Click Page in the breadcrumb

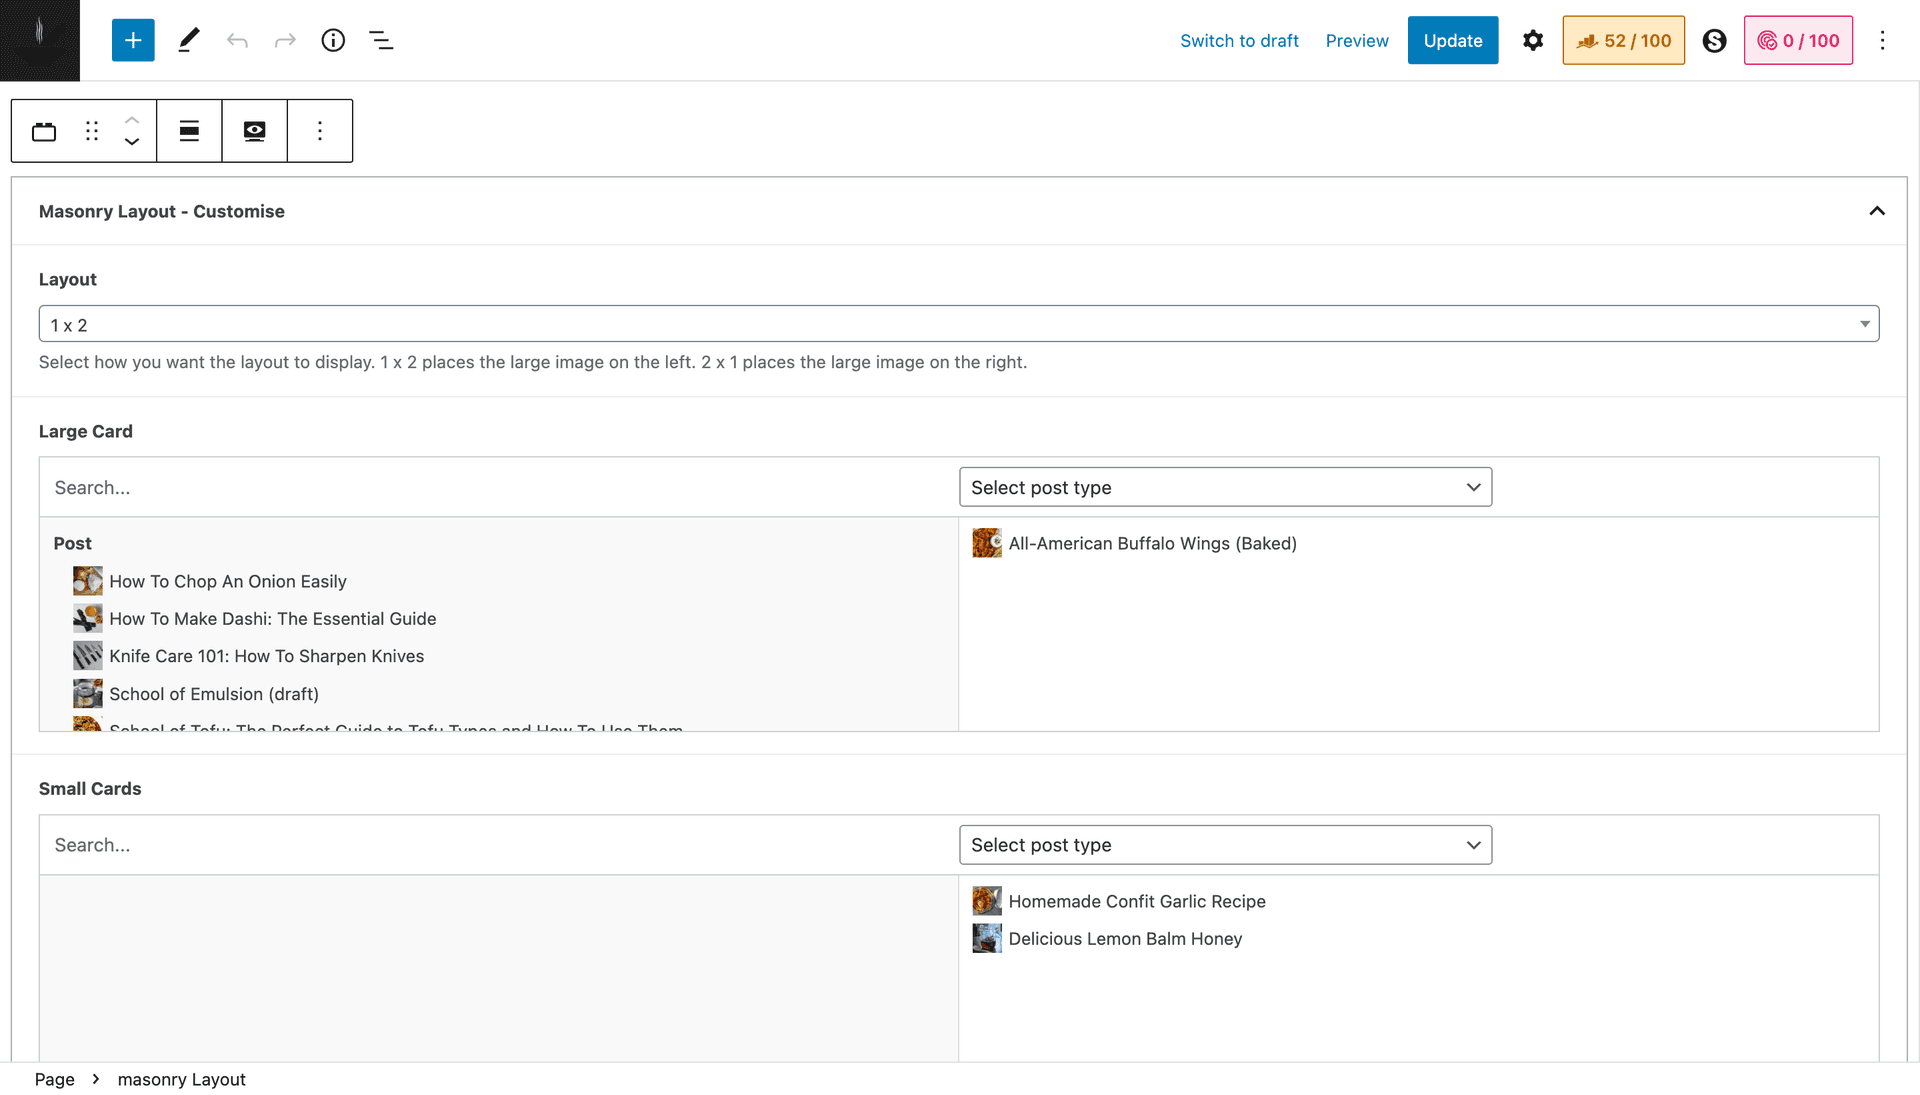(55, 1079)
